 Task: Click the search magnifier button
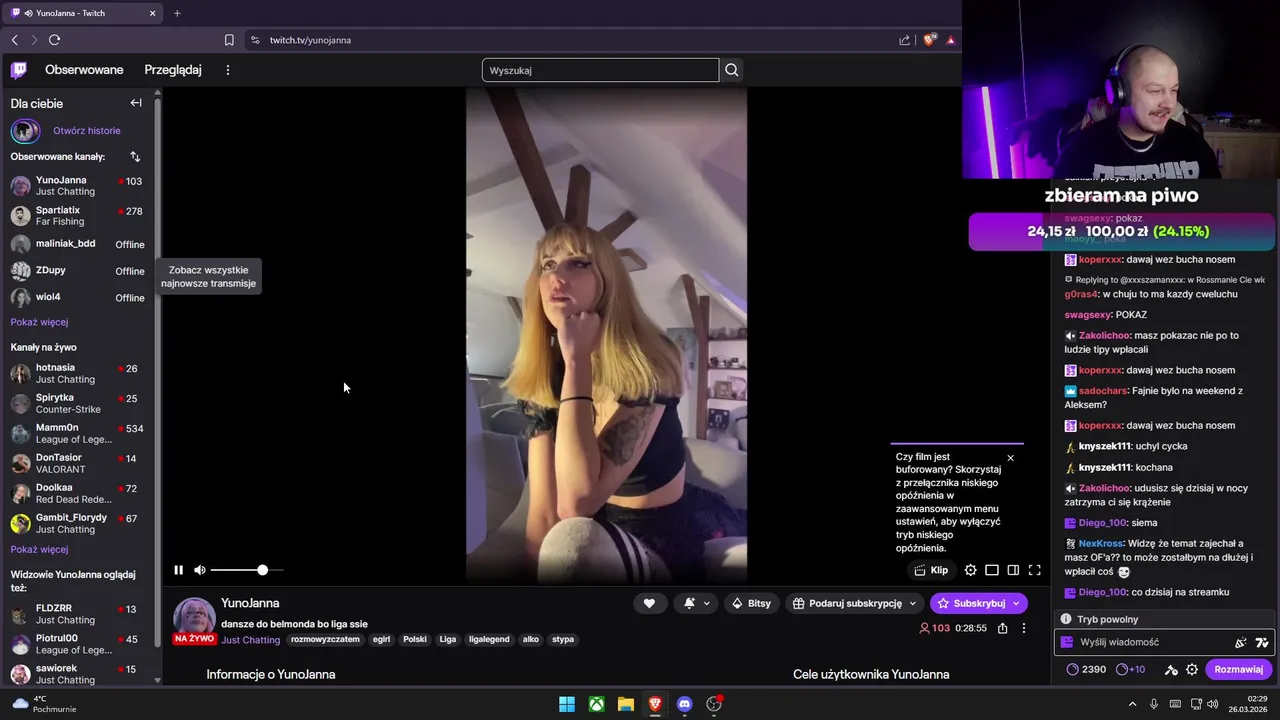pyautogui.click(x=732, y=70)
